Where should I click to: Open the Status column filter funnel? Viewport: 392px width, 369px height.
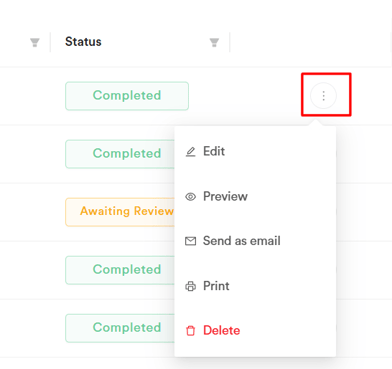214,42
